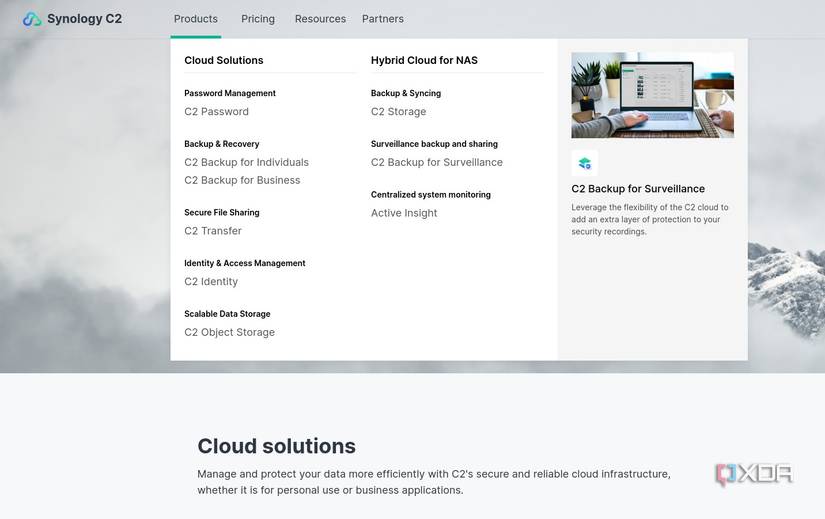The width and height of the screenshot is (825, 519).
Task: Click the laptop promo thumbnail image
Action: (x=652, y=95)
